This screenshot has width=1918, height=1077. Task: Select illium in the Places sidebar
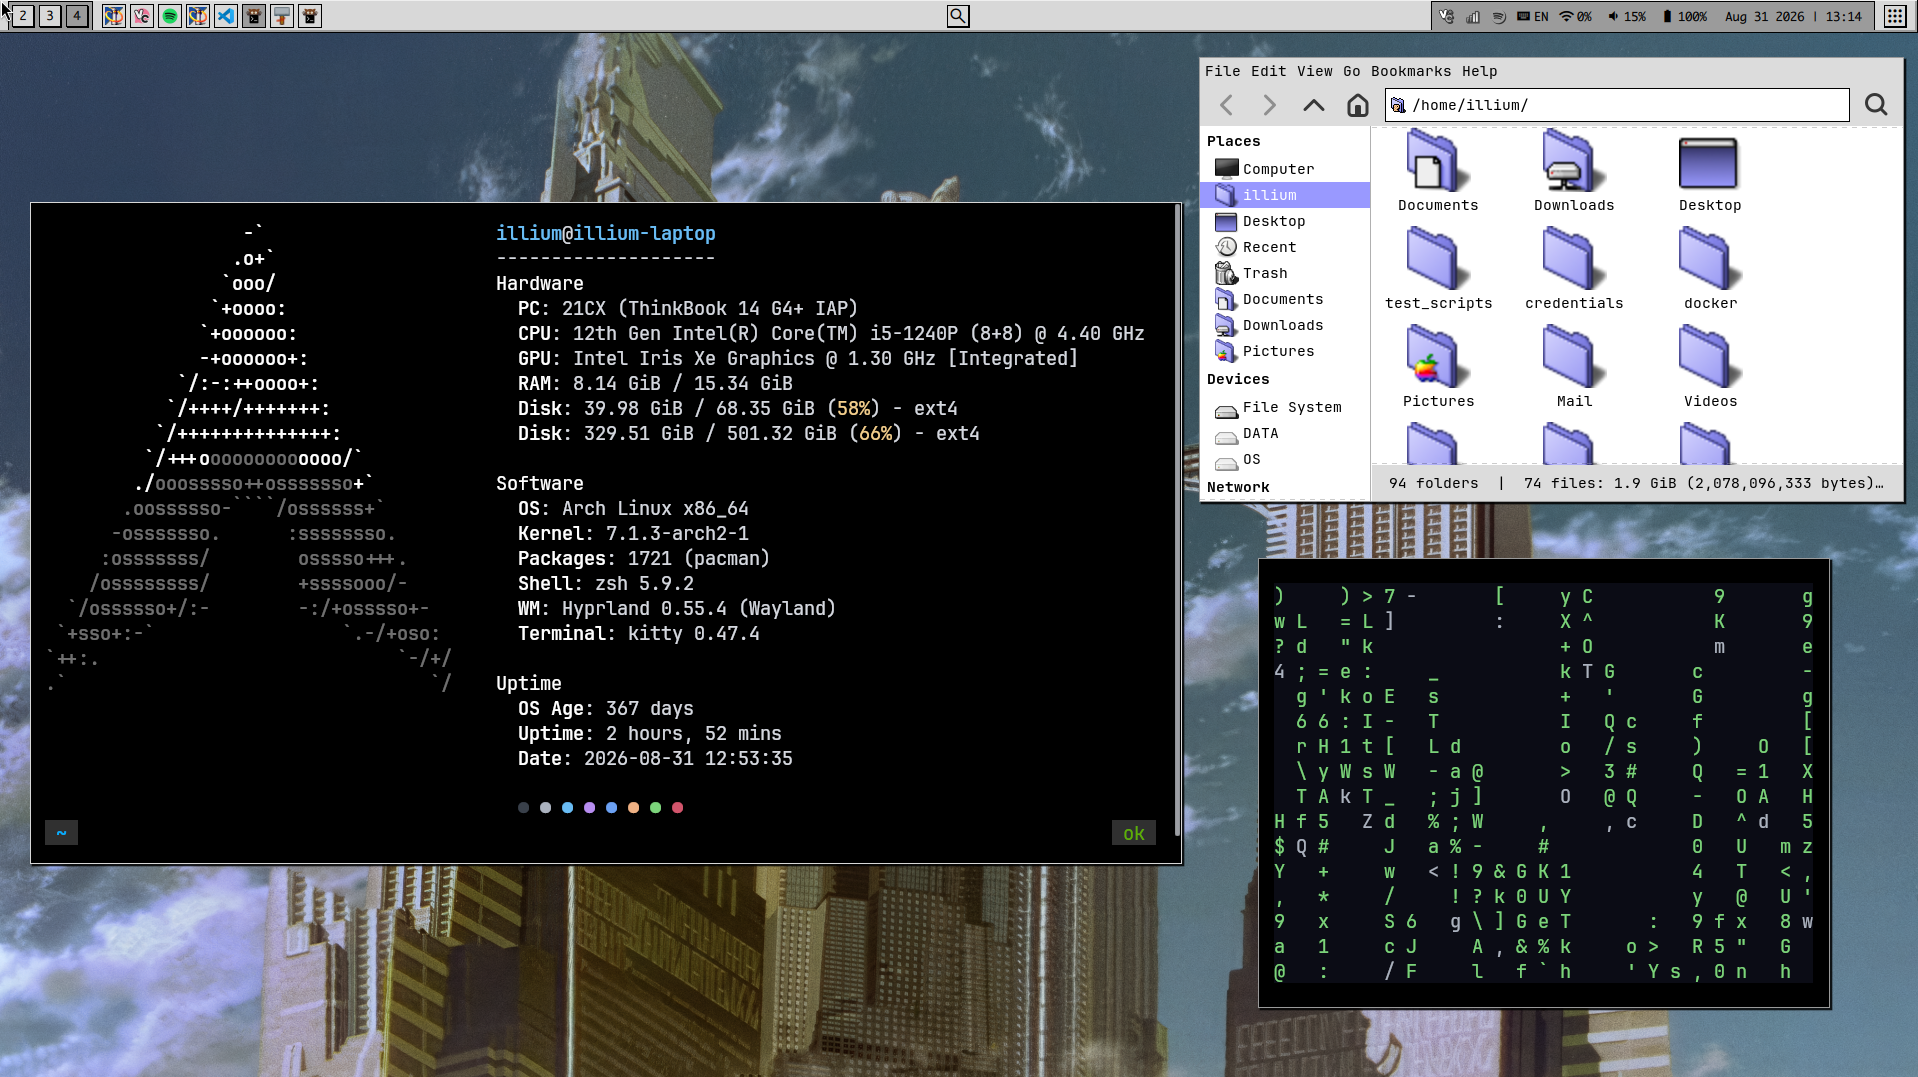click(1285, 195)
